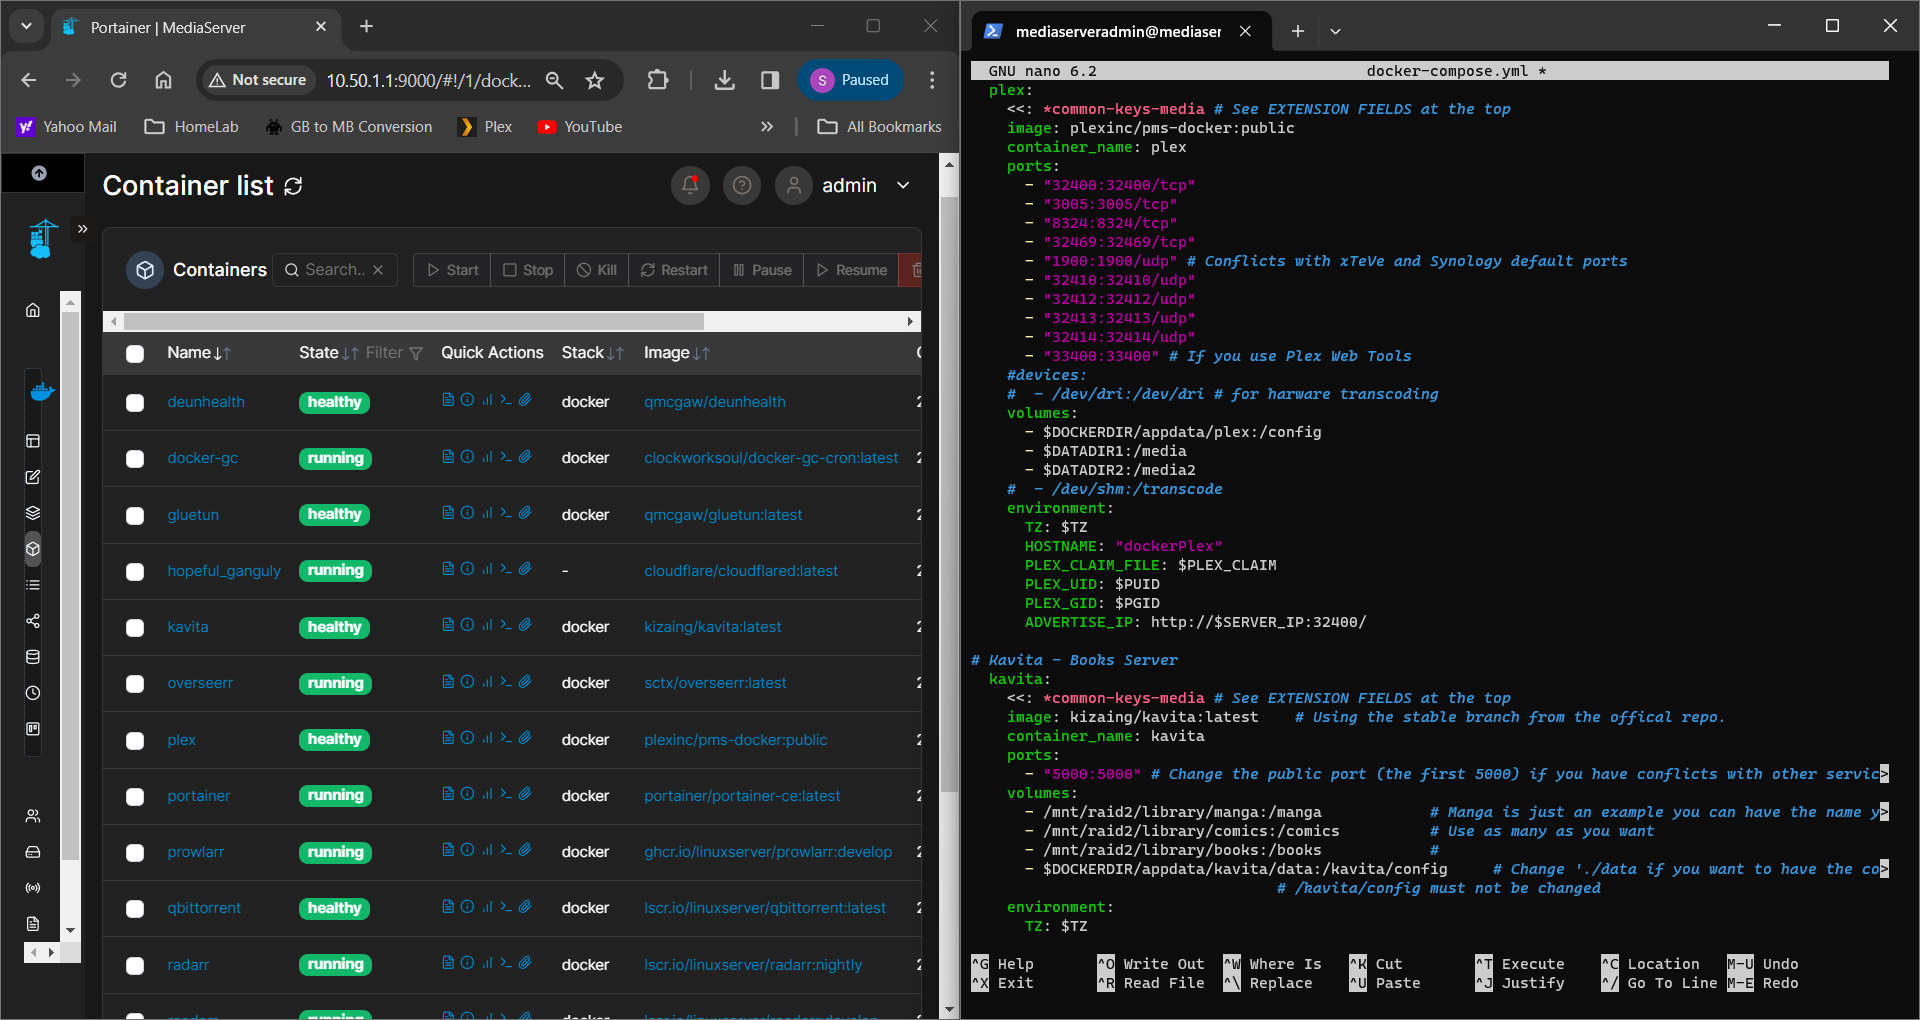The height and width of the screenshot is (1020, 1920).
Task: Open the Chrome three-dot menu
Action: pyautogui.click(x=932, y=80)
